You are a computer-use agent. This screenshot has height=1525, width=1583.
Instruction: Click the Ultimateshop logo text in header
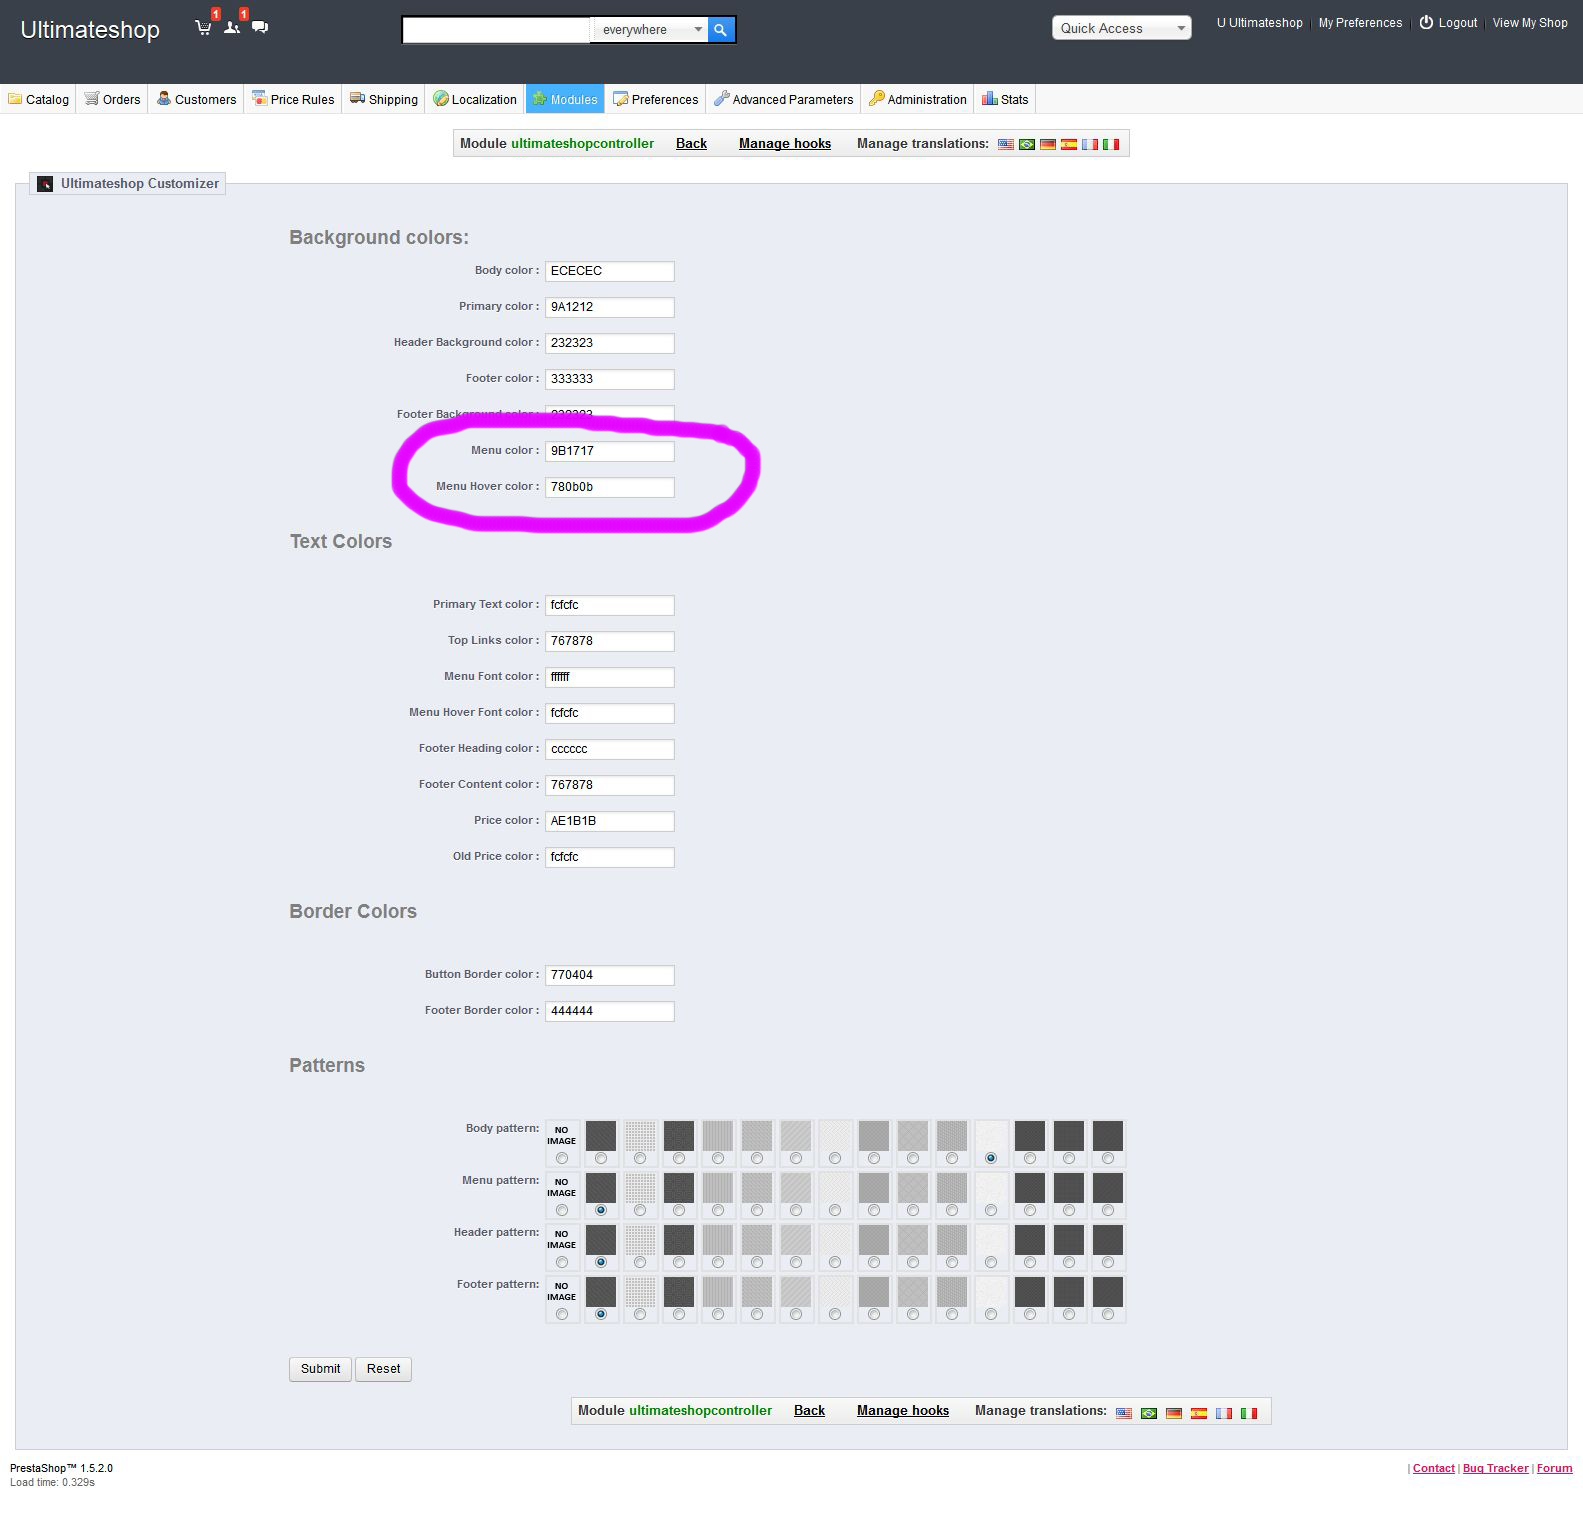[90, 30]
